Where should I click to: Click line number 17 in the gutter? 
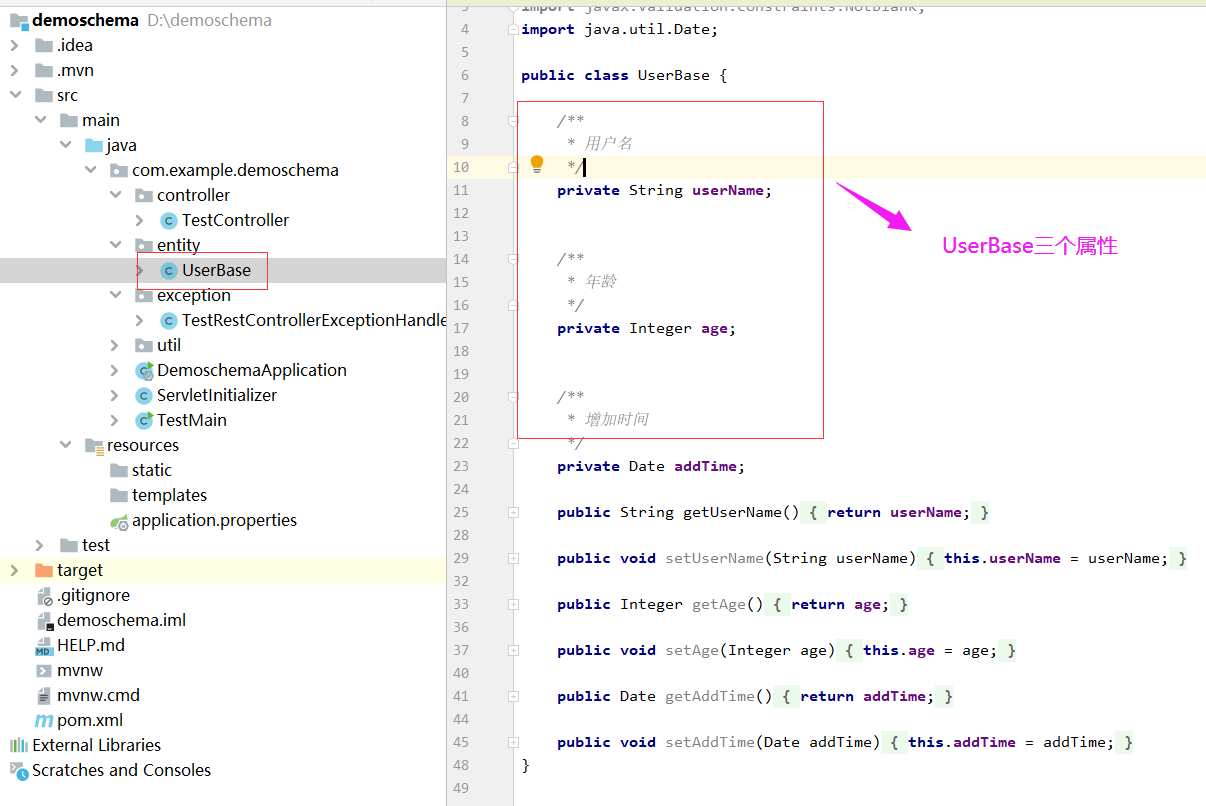(x=461, y=327)
